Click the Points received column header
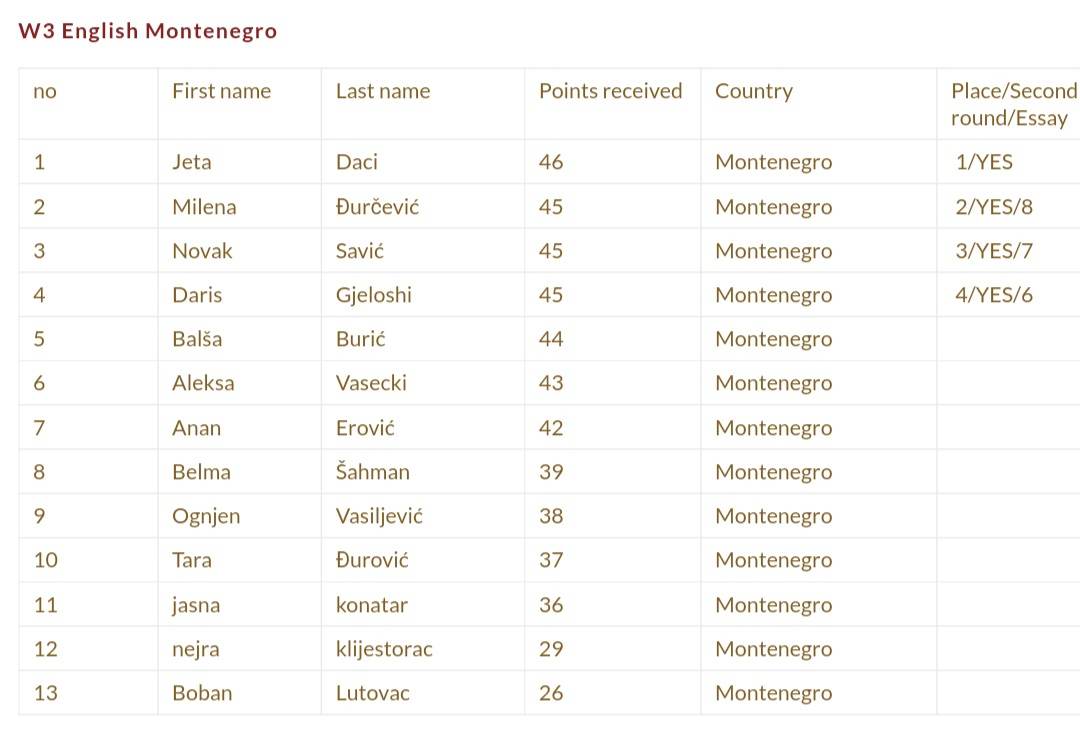1080x752 pixels. click(610, 91)
